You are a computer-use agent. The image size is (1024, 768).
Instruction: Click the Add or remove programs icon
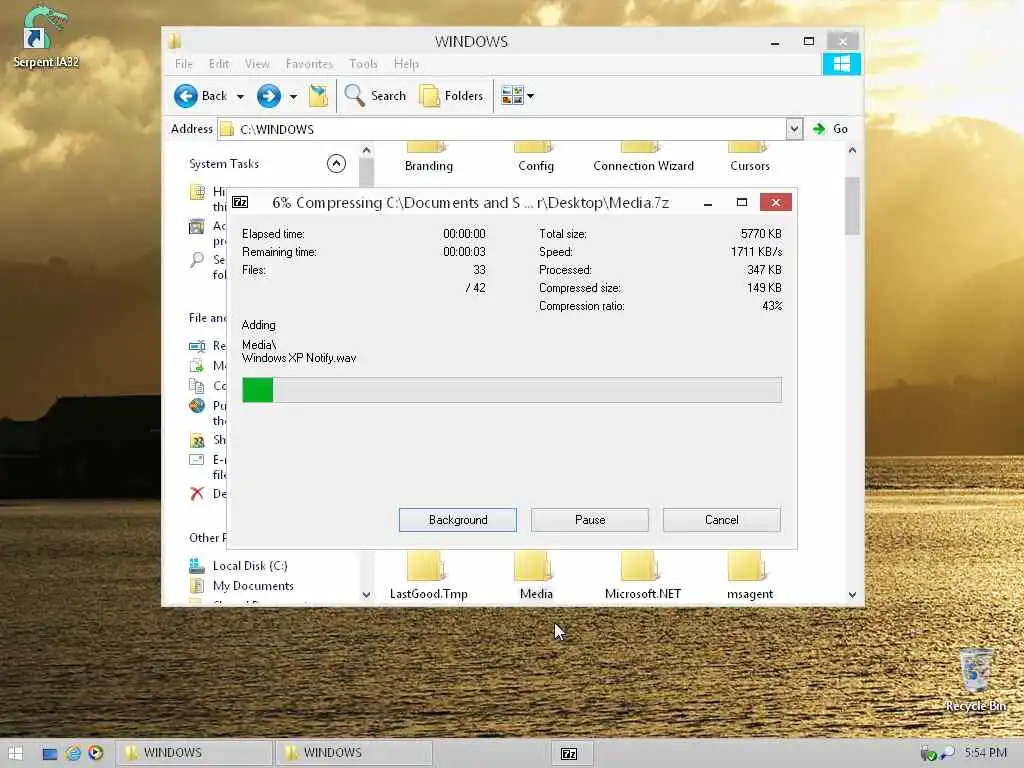click(x=197, y=227)
